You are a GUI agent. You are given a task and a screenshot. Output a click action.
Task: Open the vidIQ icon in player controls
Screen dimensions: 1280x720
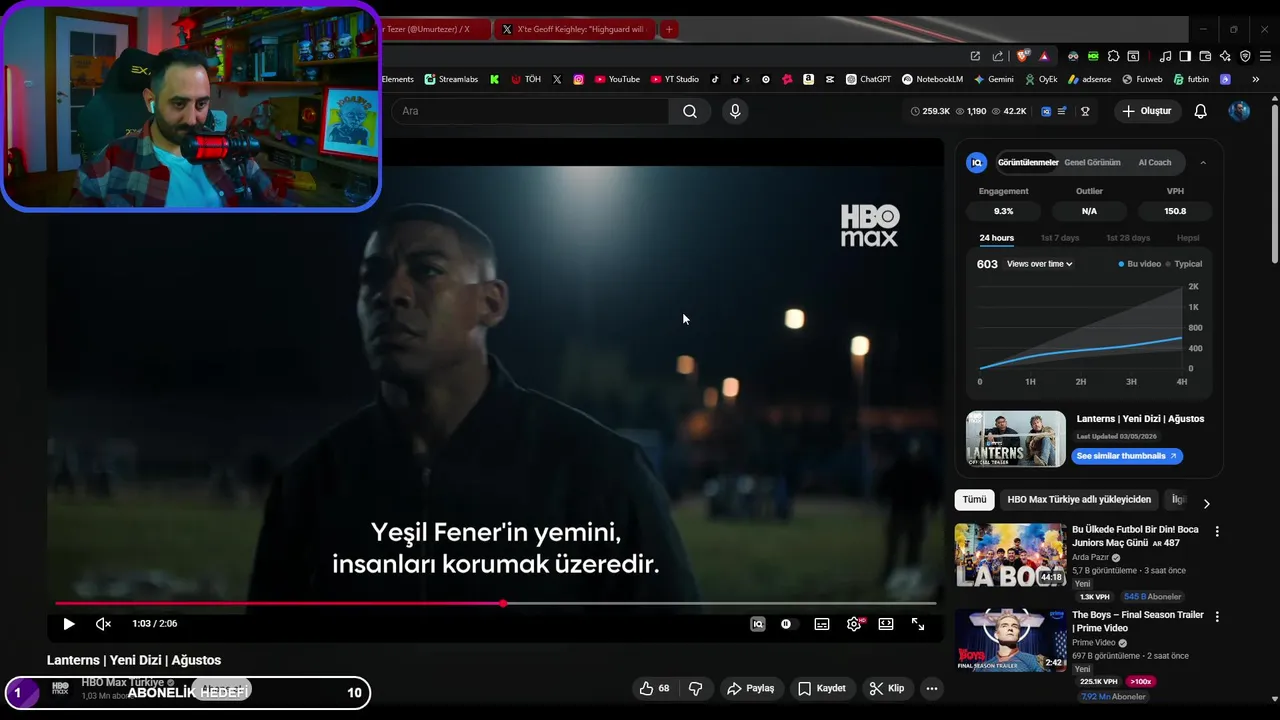tap(758, 624)
